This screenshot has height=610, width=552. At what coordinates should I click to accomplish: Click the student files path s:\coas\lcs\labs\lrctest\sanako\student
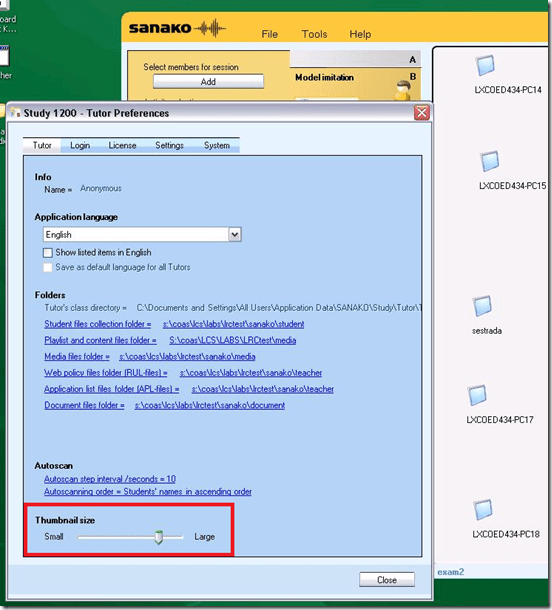click(x=233, y=324)
